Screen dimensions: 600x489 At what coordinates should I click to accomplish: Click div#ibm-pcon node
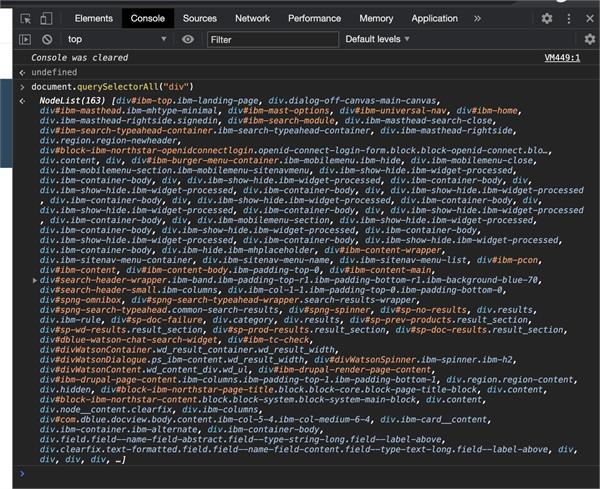(507, 260)
